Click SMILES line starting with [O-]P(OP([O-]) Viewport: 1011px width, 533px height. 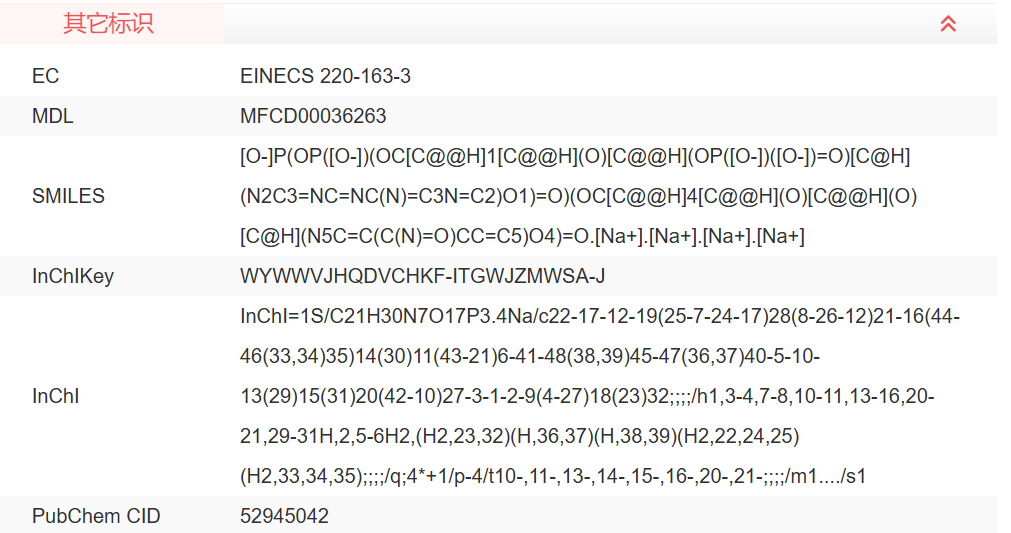click(575, 157)
